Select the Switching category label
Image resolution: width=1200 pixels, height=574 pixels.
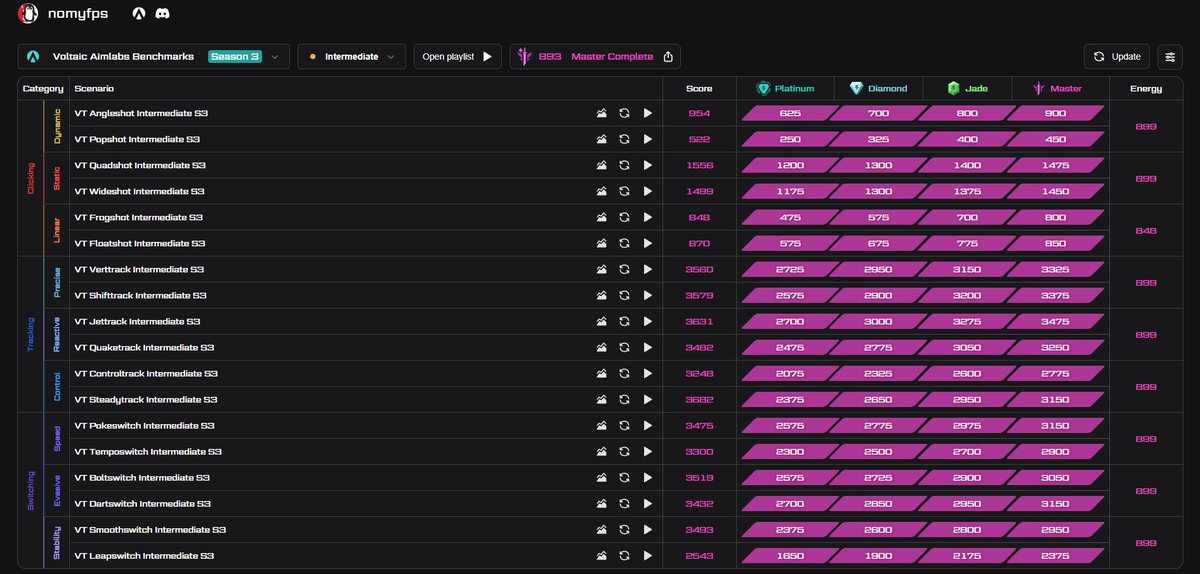[x=30, y=490]
